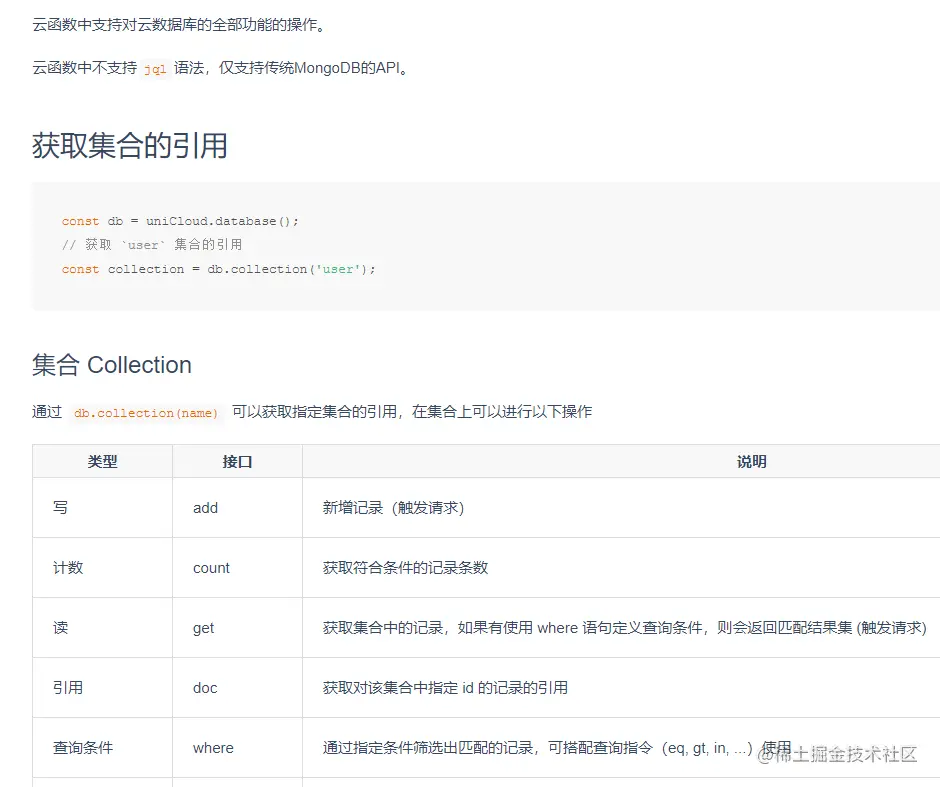This screenshot has width=940, height=787.
Task: Click the 接口 table header
Action: click(237, 461)
